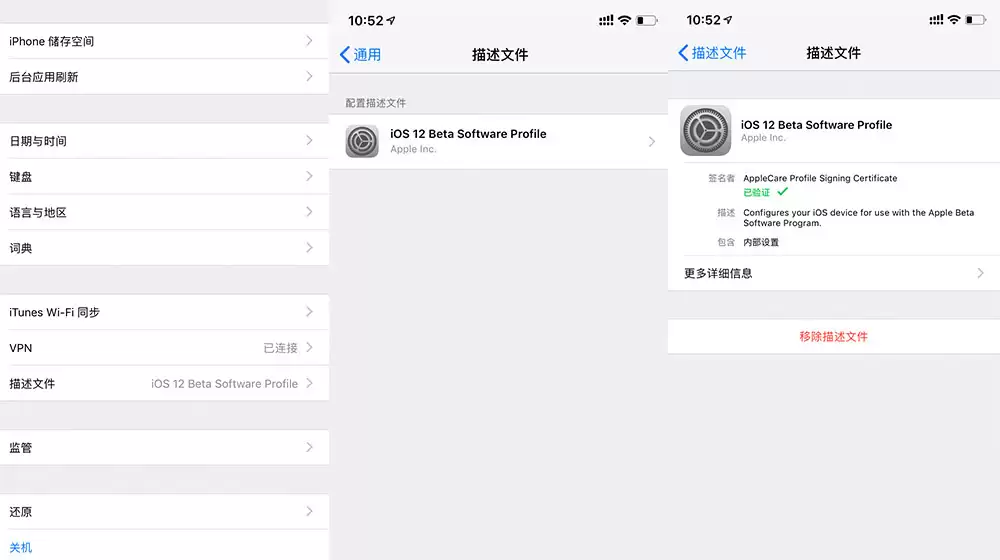
Task: Go back via blue 描述文件 button
Action: click(x=712, y=53)
